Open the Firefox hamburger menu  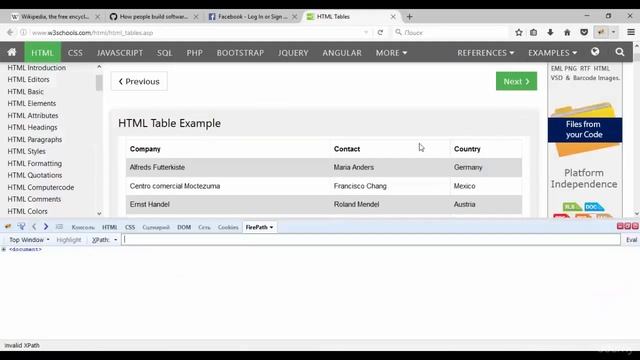click(x=631, y=32)
